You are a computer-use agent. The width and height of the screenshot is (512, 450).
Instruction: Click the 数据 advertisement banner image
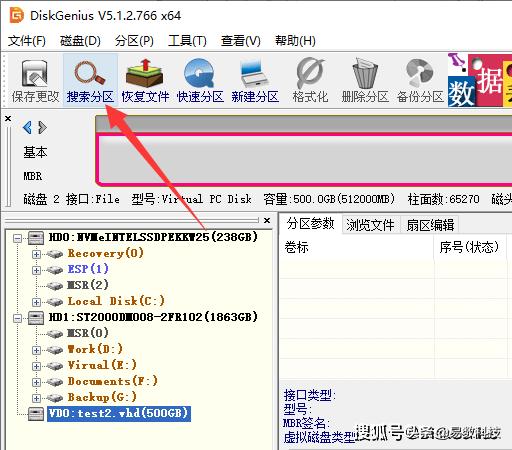(x=480, y=80)
